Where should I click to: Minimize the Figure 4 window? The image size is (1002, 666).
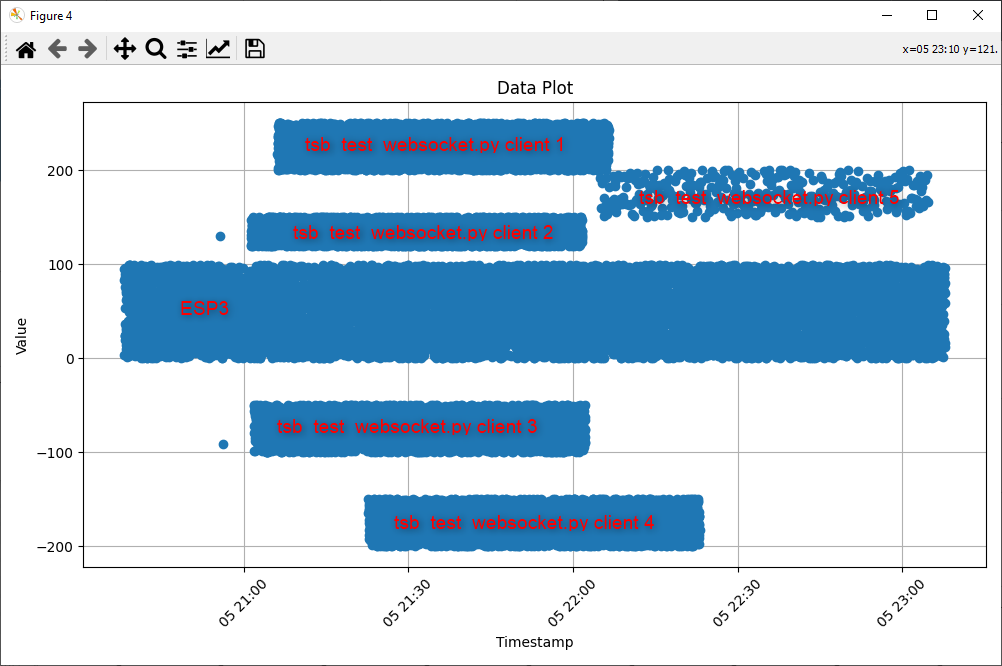tap(886, 15)
